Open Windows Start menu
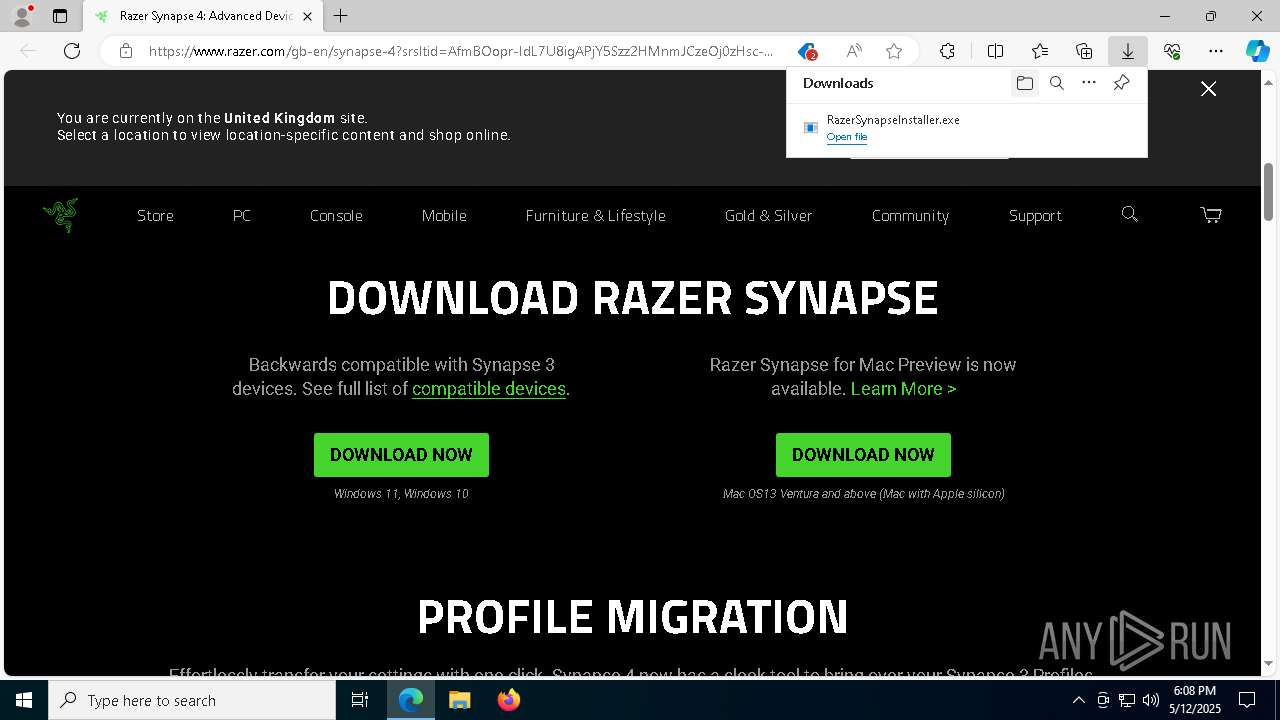Image resolution: width=1280 pixels, height=720 pixels. 24,700
